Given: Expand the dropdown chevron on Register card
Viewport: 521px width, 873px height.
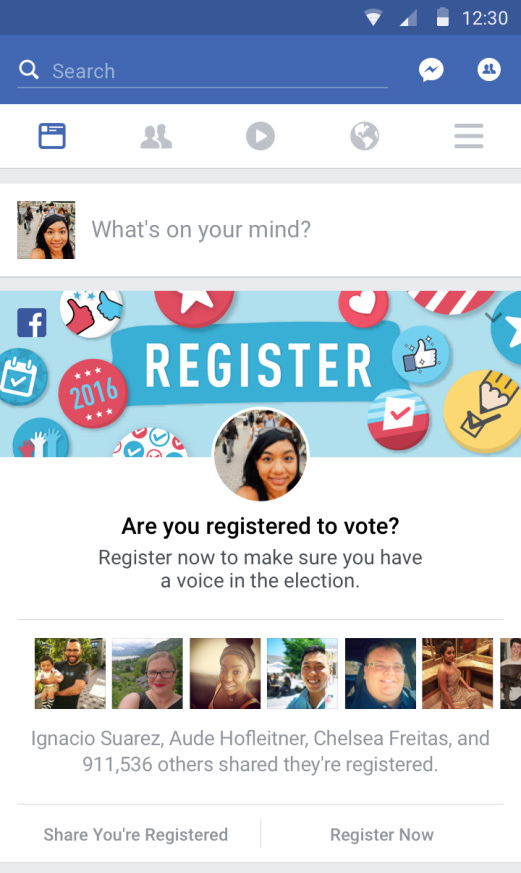Looking at the screenshot, I should [x=493, y=317].
